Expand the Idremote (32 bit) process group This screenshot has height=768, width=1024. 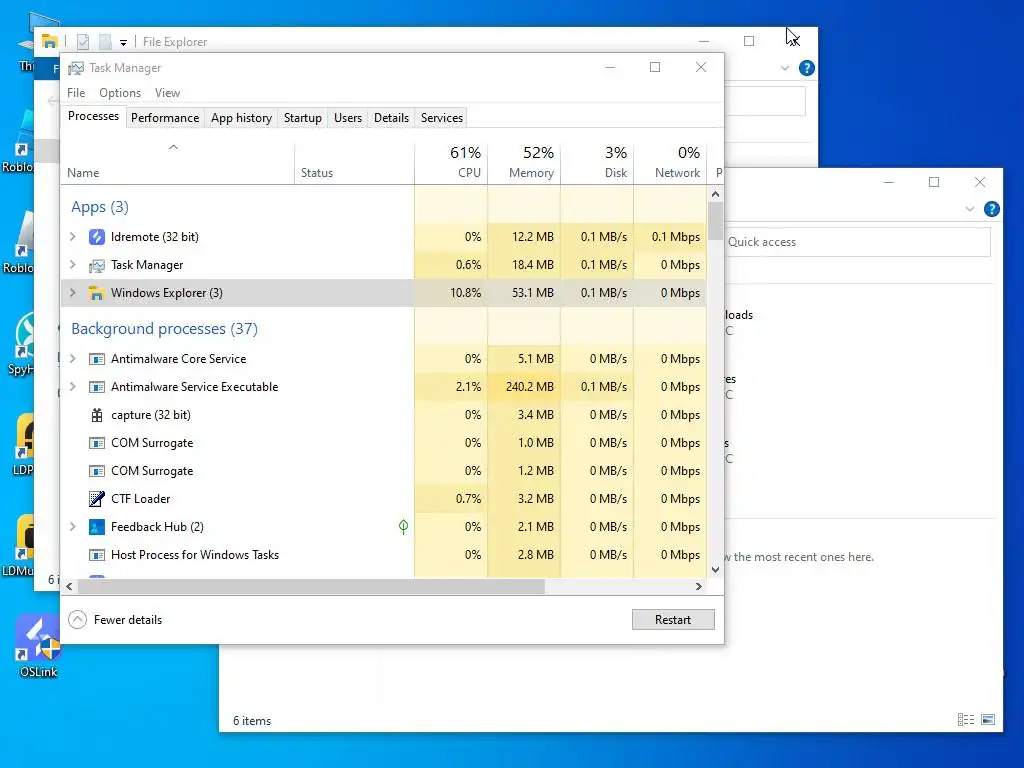pos(72,236)
